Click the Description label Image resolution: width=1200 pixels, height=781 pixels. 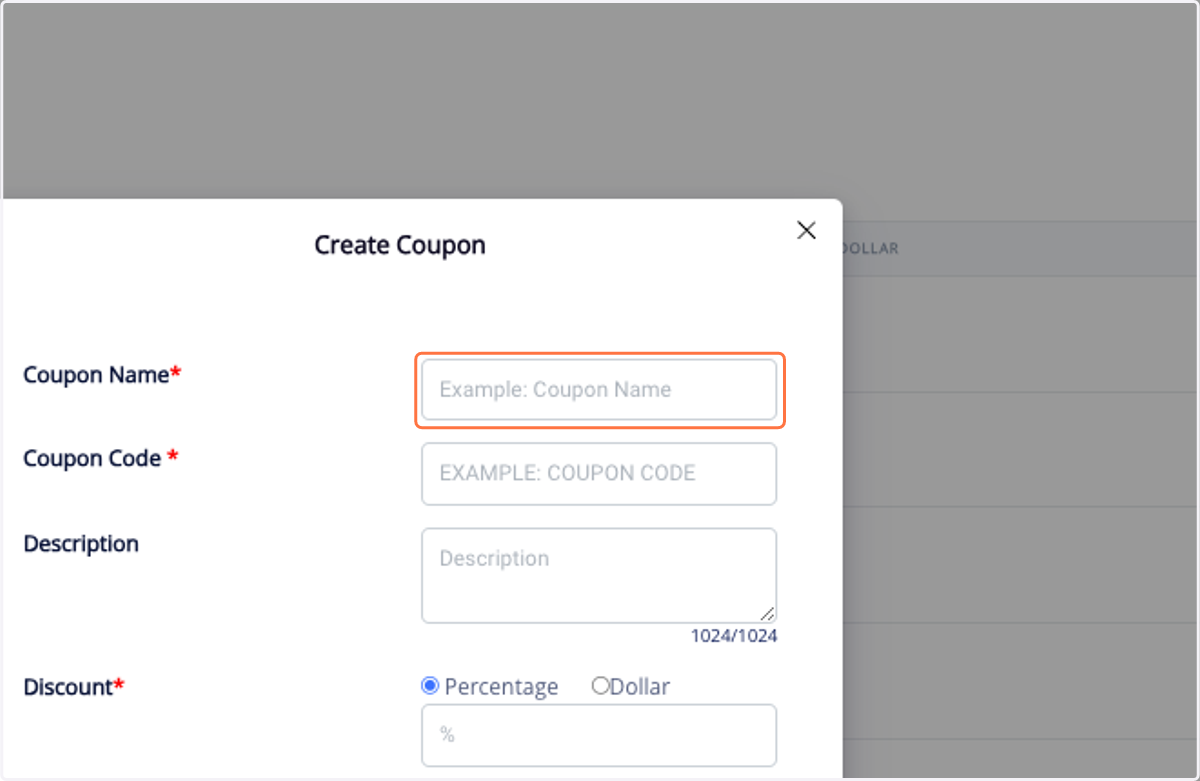(81, 544)
